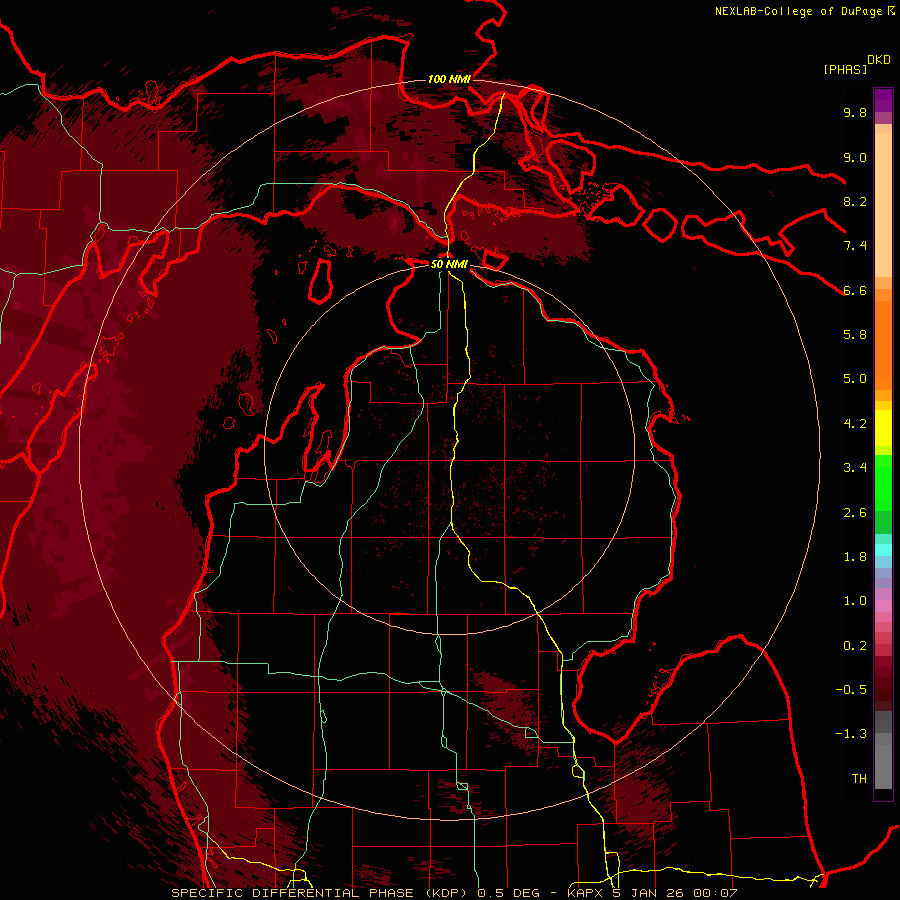
Task: Click the 9.0 legend value
Action: click(x=855, y=157)
